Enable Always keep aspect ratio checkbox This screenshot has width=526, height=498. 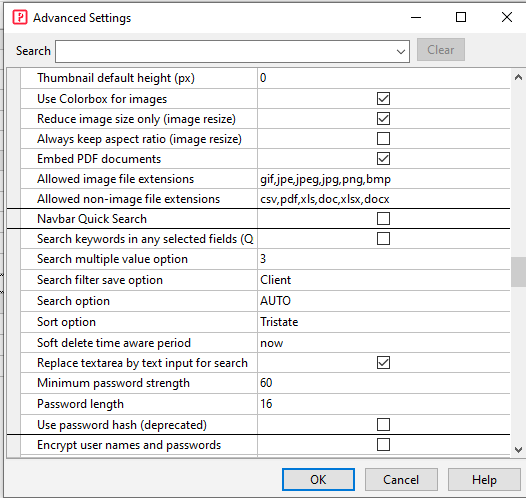coord(383,139)
